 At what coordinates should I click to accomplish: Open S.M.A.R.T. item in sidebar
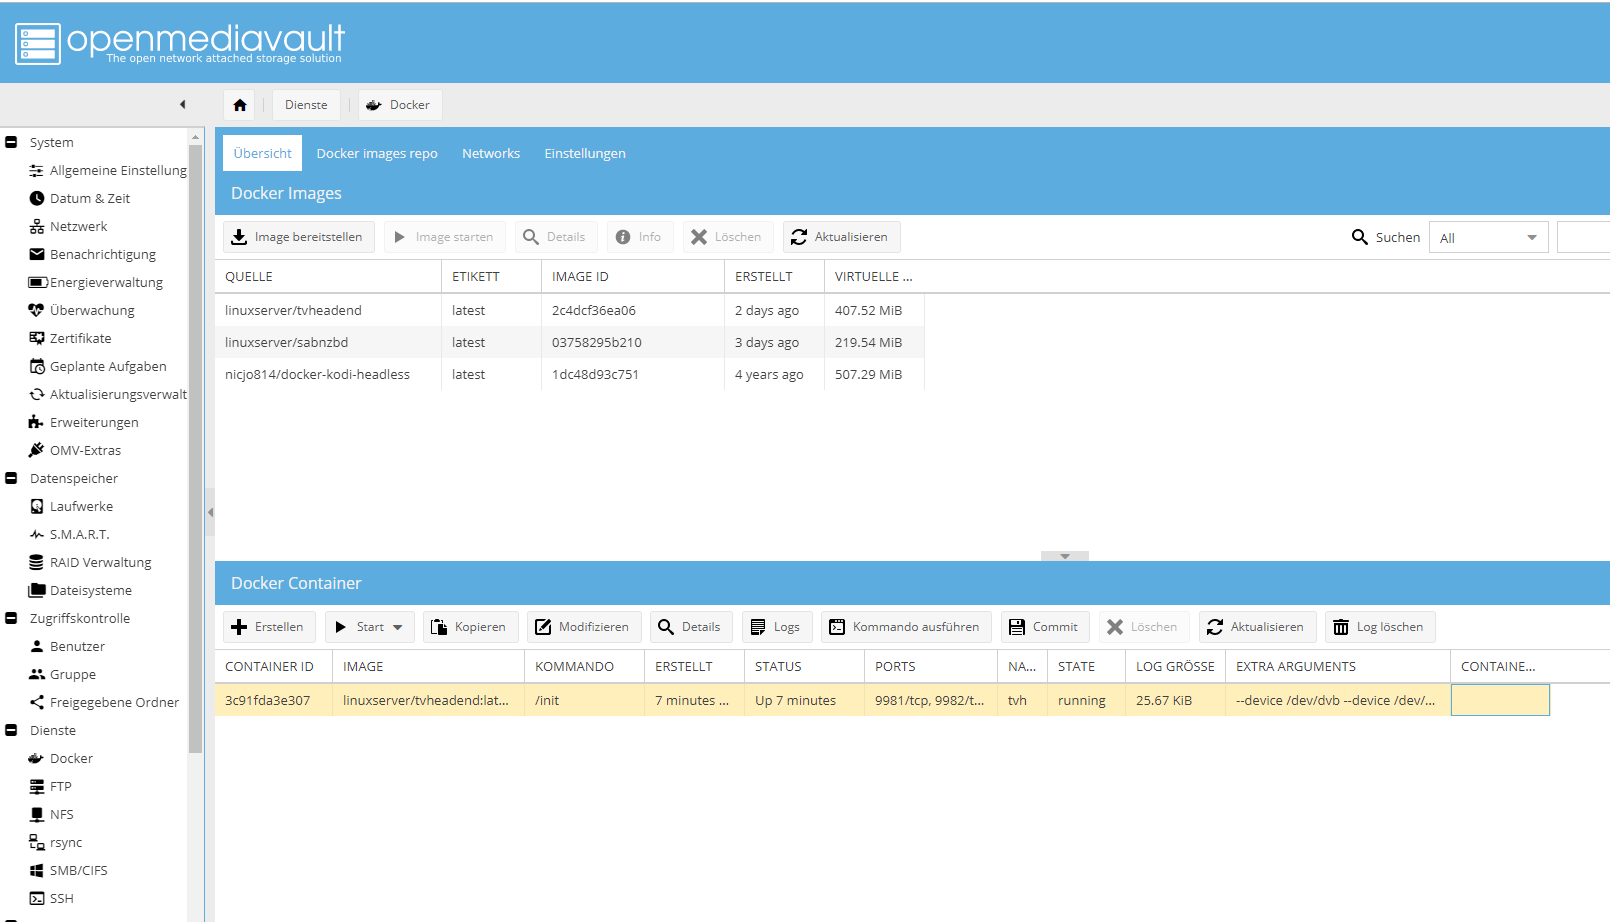[69, 534]
